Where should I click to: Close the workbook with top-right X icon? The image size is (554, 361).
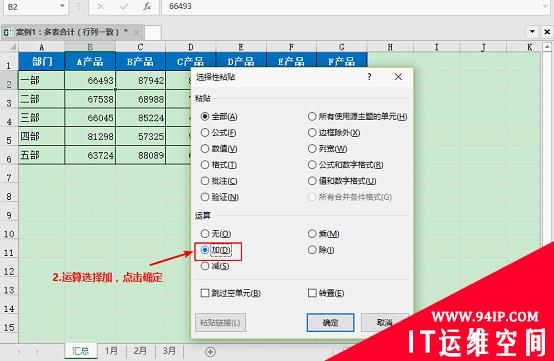click(x=547, y=32)
